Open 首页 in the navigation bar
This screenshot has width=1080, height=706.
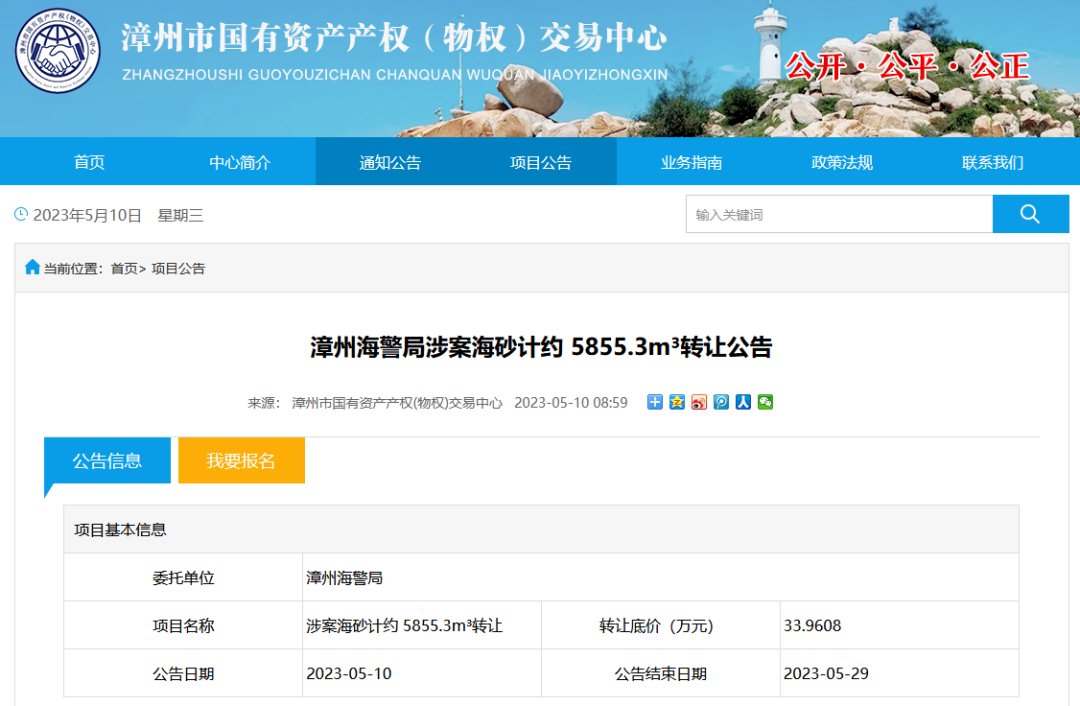click(89, 162)
